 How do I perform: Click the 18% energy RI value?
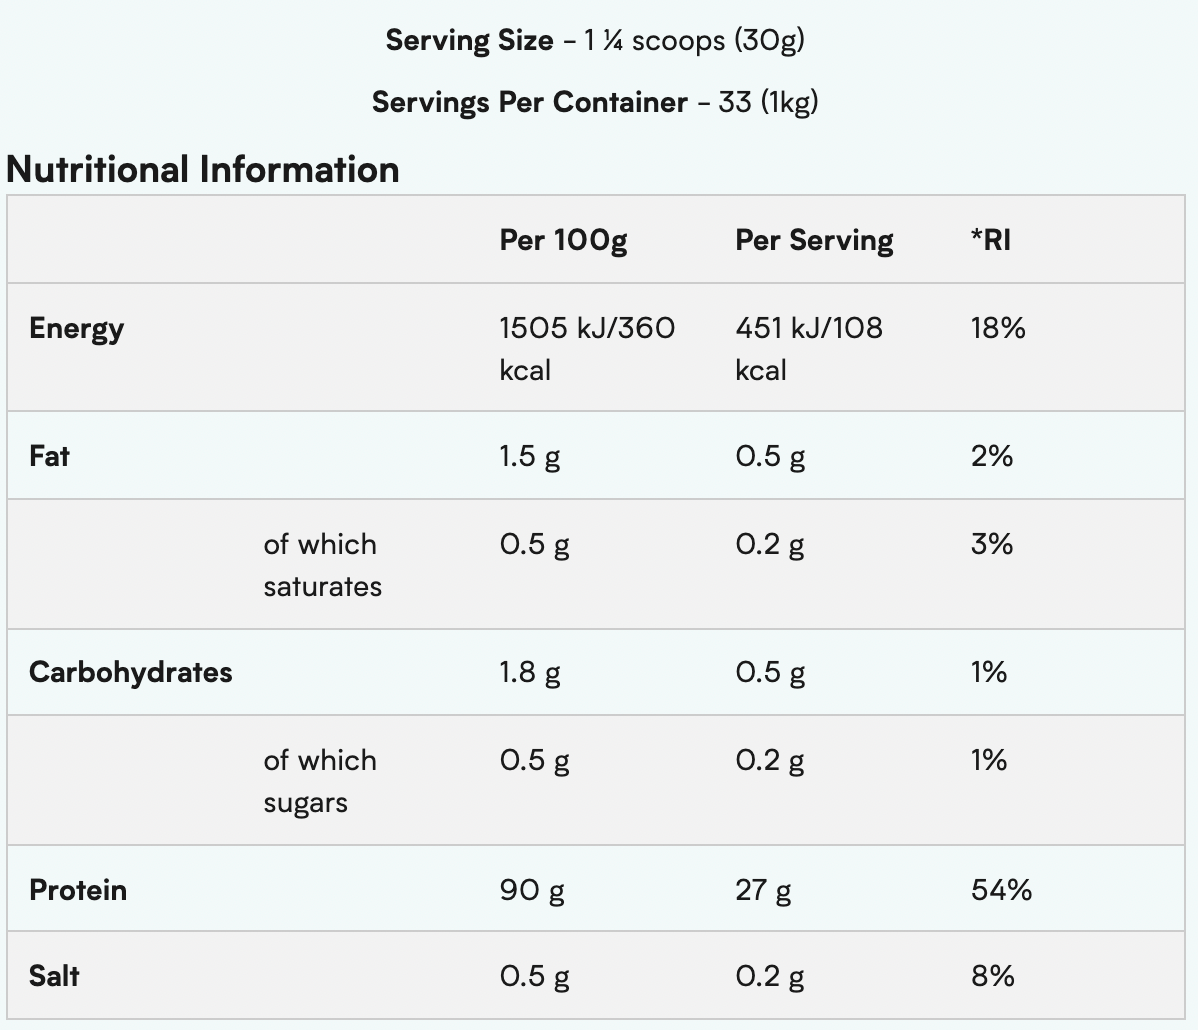pos(998,328)
